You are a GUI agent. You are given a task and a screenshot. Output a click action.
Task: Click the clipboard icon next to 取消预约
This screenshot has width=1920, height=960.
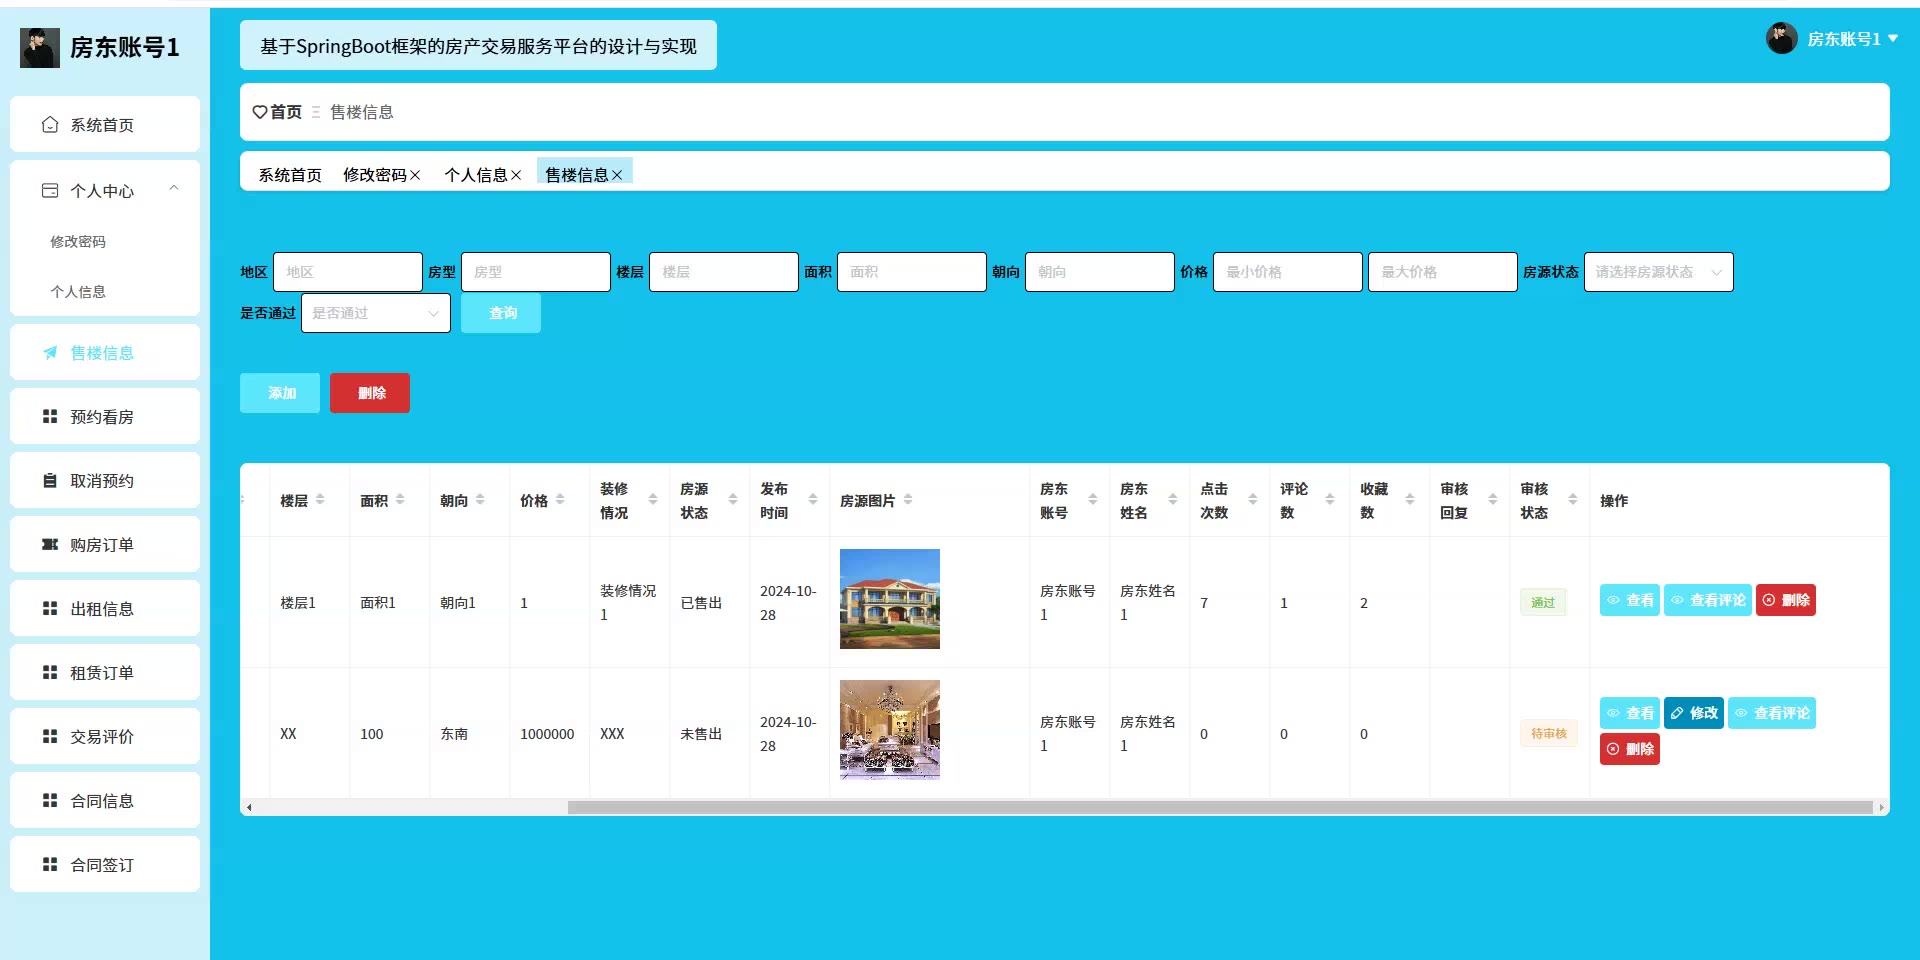[50, 481]
